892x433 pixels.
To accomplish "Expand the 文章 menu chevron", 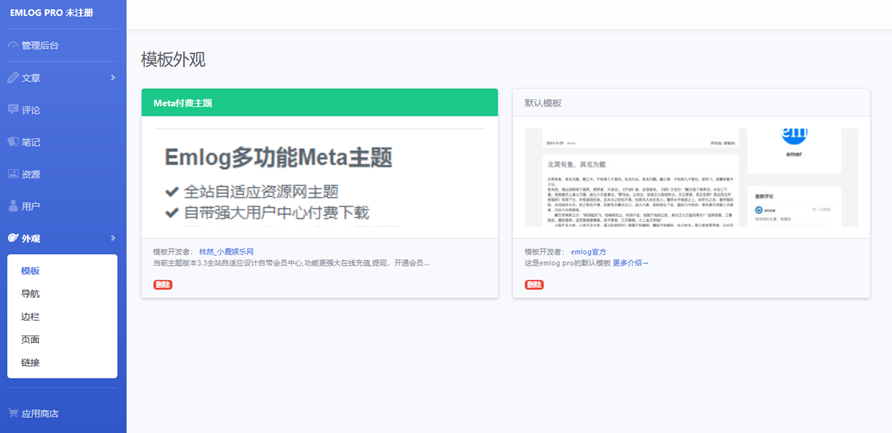I will [113, 77].
